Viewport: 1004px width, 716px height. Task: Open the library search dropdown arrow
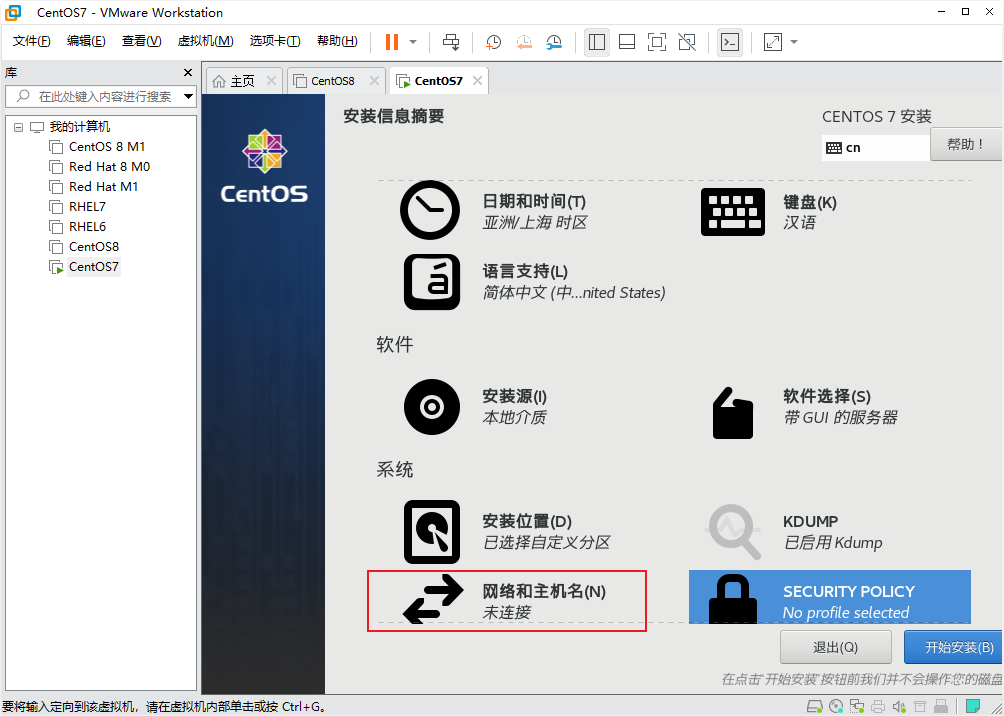pos(188,97)
